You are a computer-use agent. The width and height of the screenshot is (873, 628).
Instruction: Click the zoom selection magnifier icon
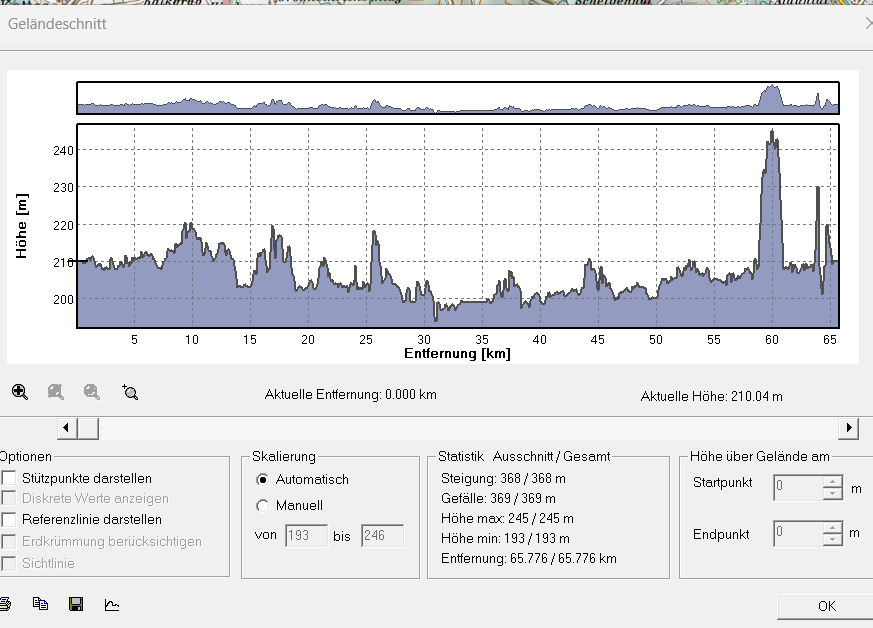tap(130, 392)
